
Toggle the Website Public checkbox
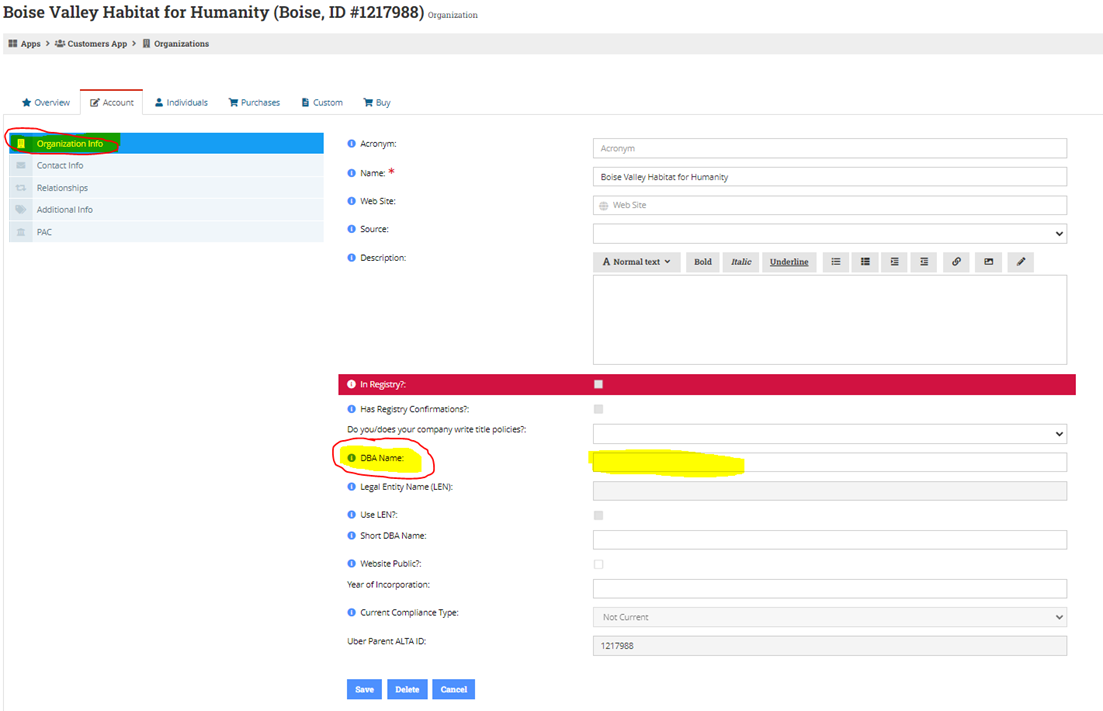tap(599, 564)
